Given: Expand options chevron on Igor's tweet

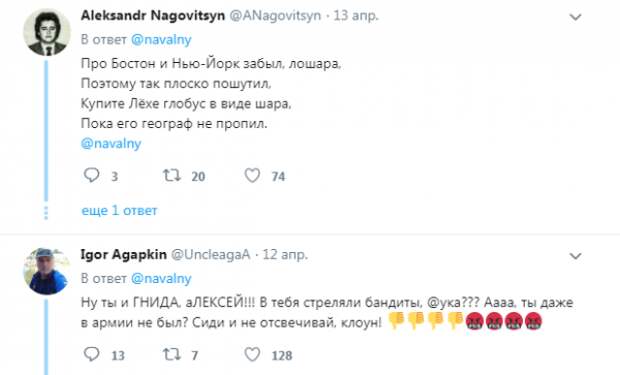Looking at the screenshot, I should (x=575, y=256).
